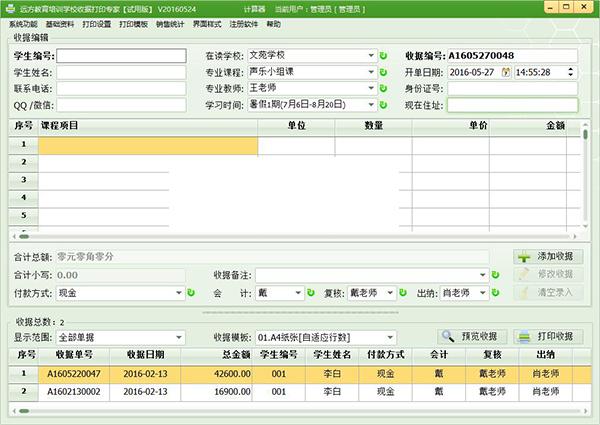600x425 pixels.
Task: Click the green refresh icon beside 出纳
Action: [496, 293]
